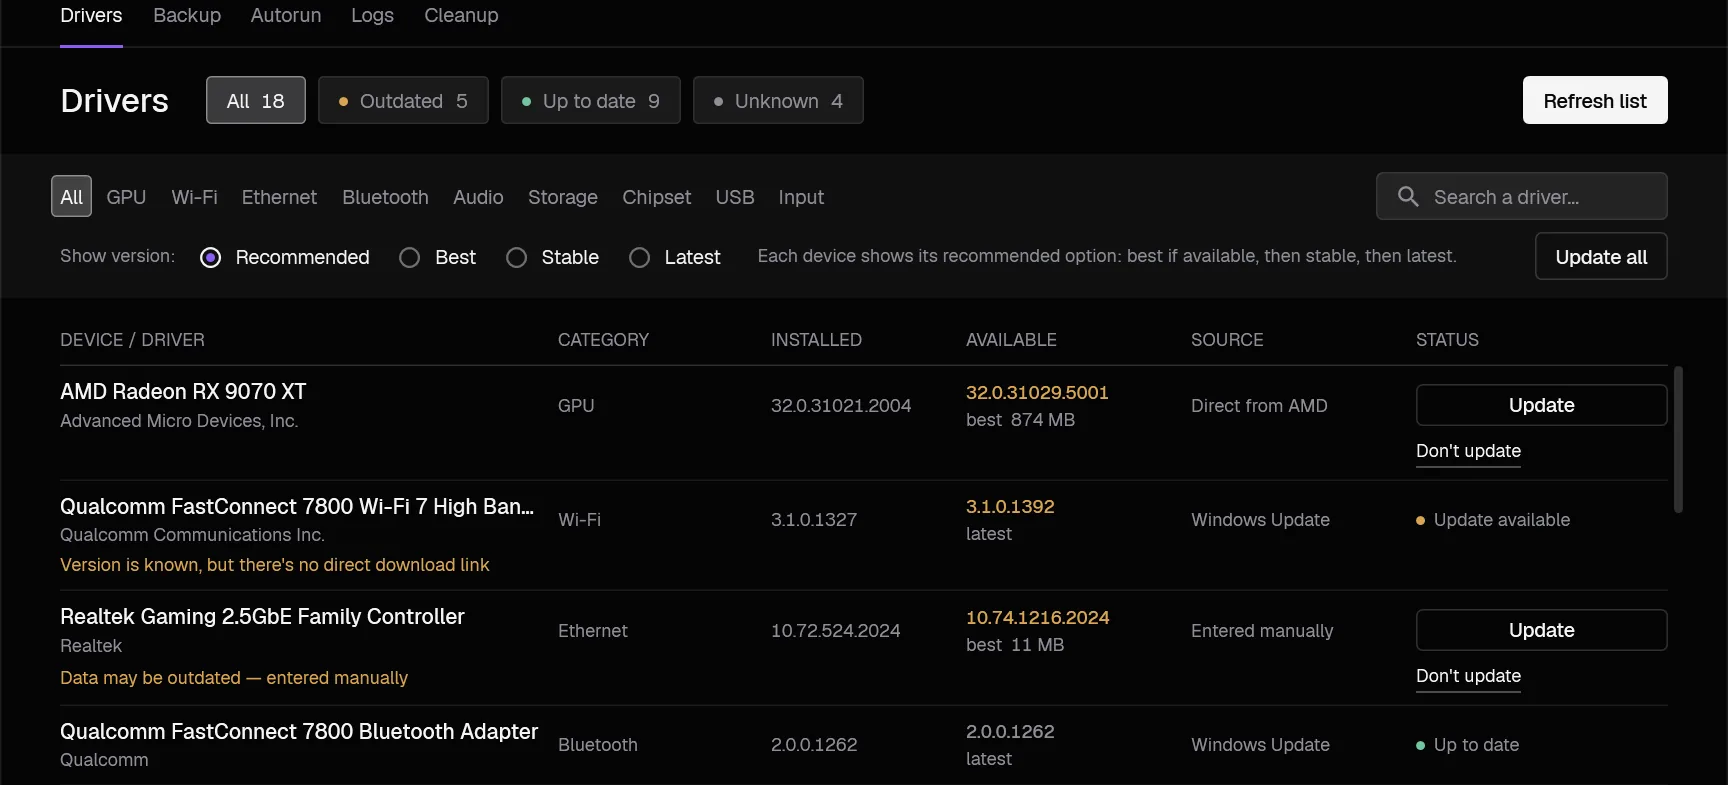Click Don't update for Realtek controller
Screen dimensions: 1728x785
[1468, 676]
